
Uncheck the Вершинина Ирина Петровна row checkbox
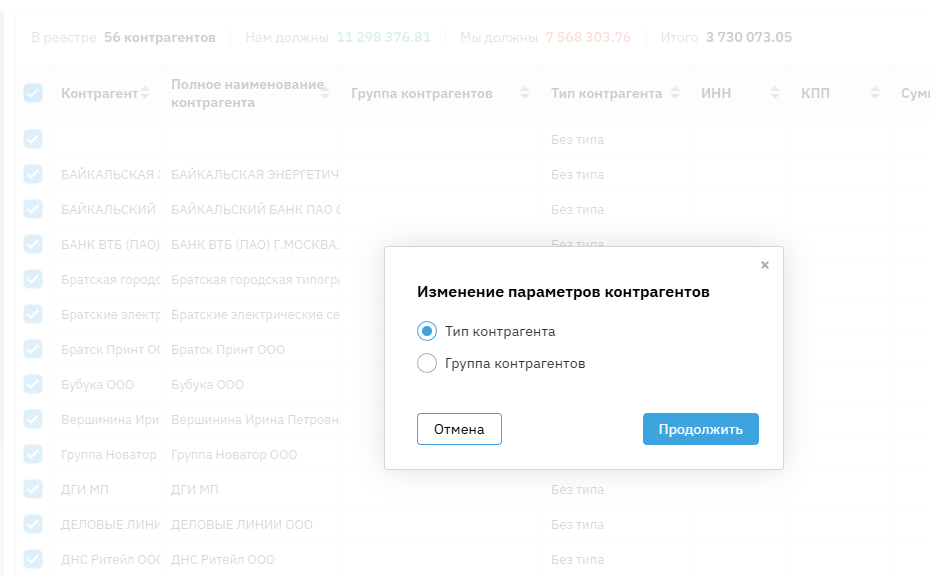tap(33, 419)
